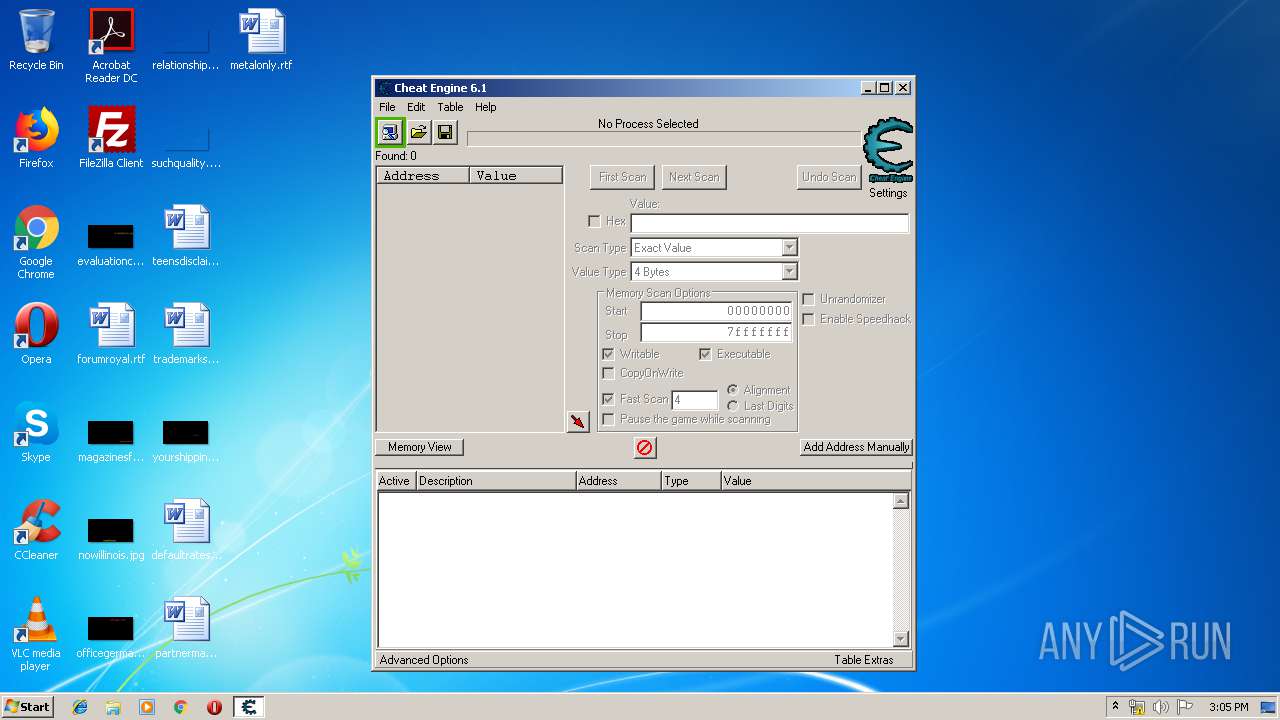Screen dimensions: 1280x720
Task: Open Acrobat Reader DC shortcut
Action: click(111, 46)
